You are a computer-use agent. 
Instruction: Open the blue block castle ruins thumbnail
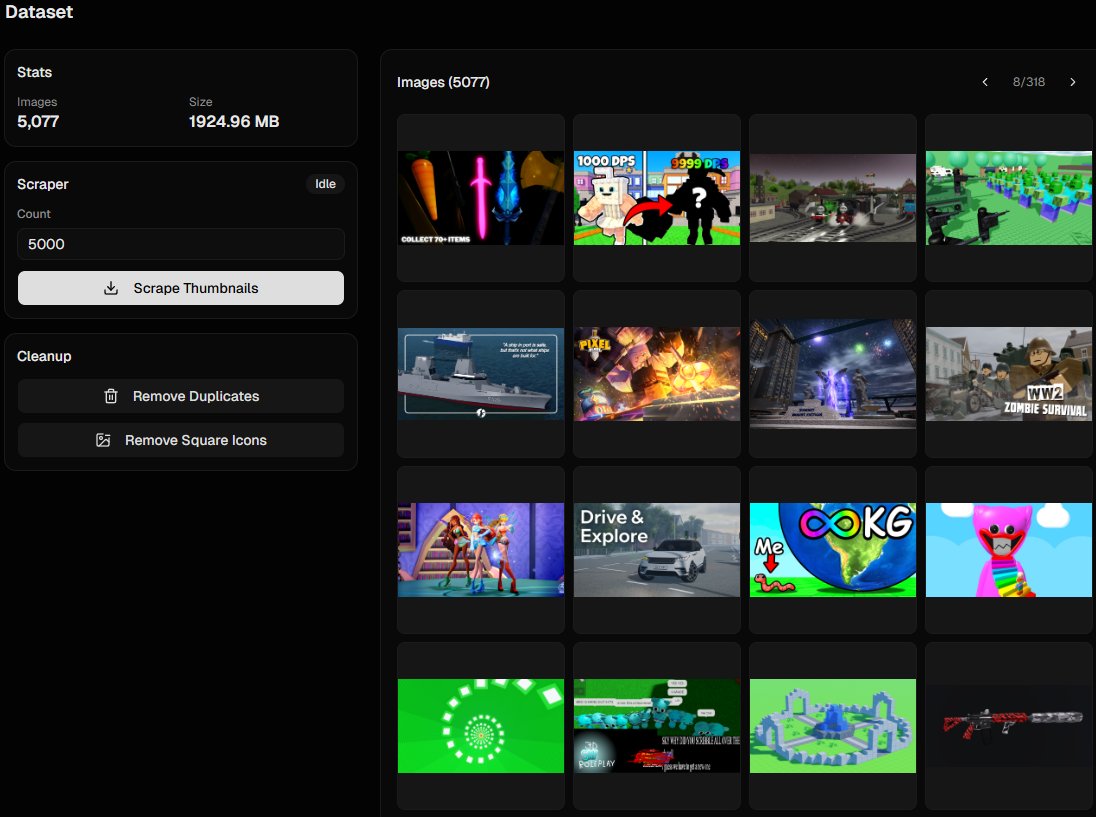(833, 726)
